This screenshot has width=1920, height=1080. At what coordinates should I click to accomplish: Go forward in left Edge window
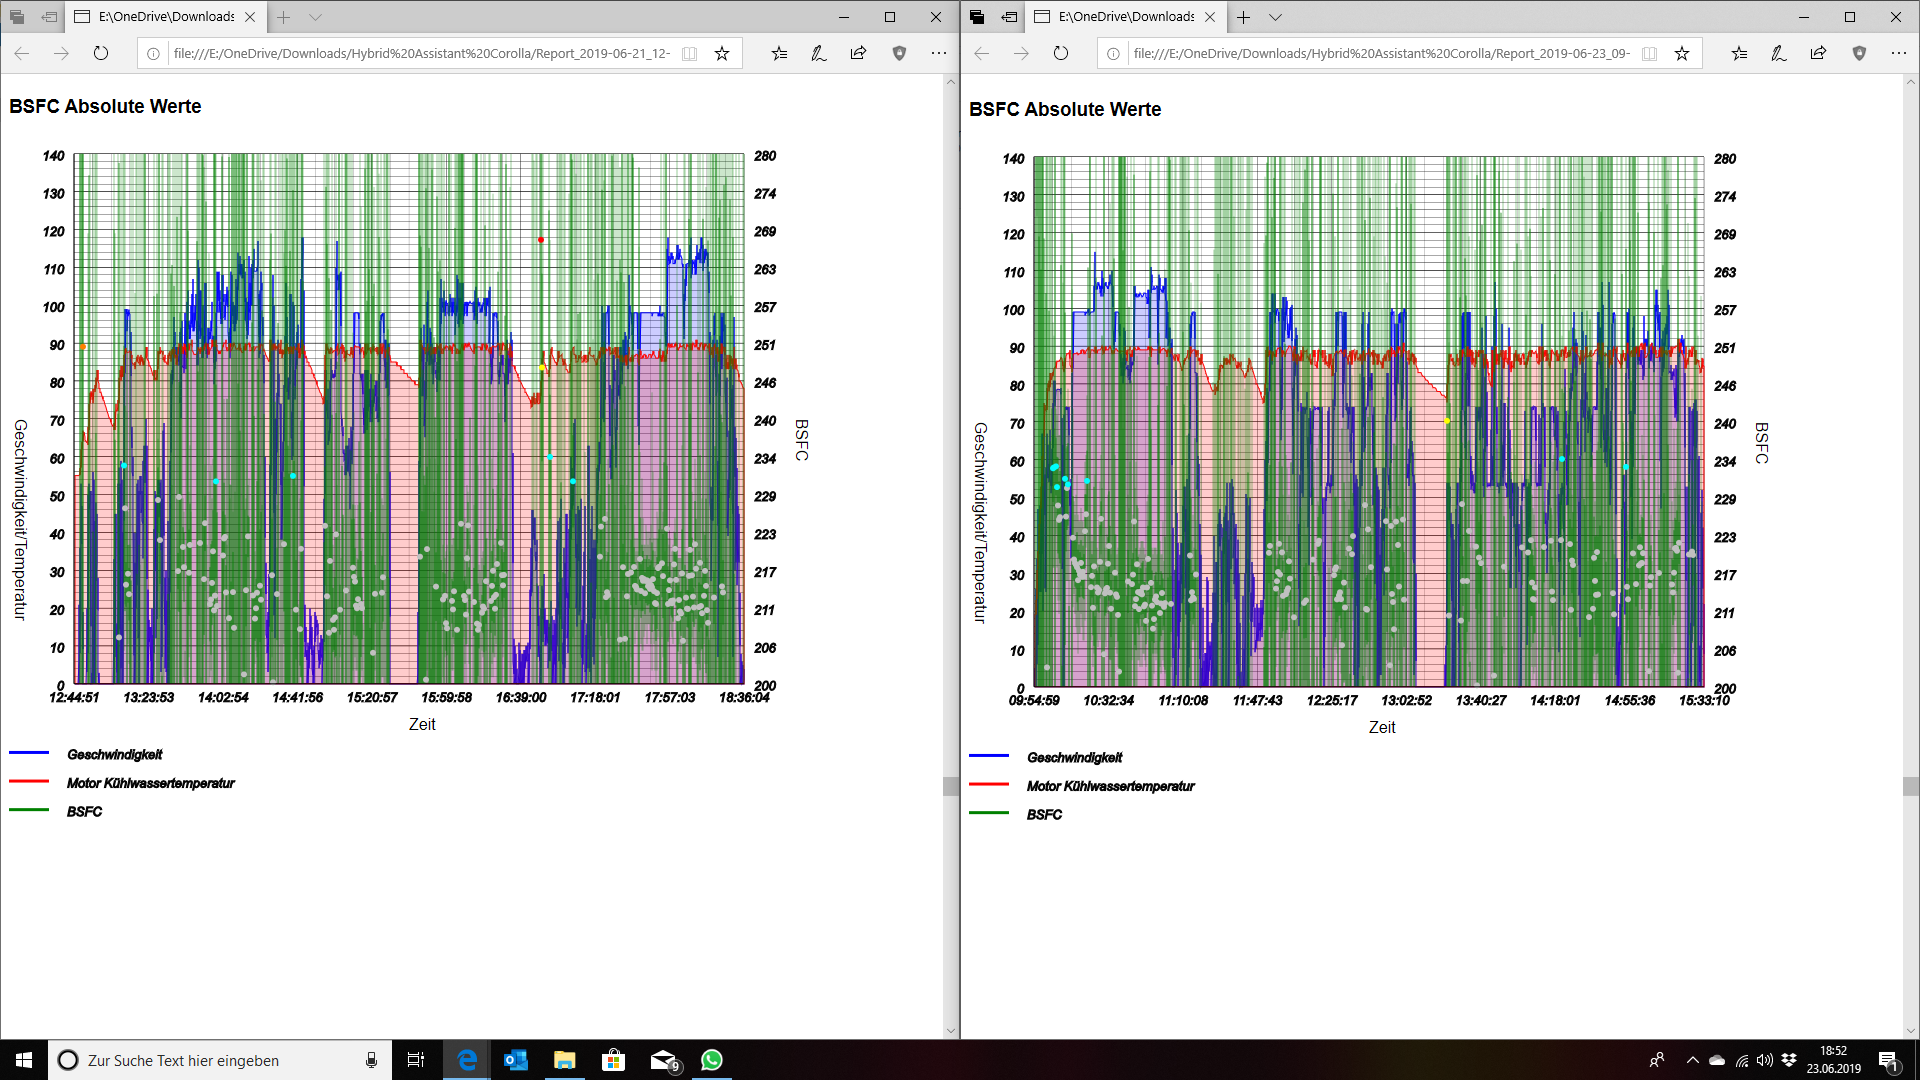pyautogui.click(x=61, y=53)
